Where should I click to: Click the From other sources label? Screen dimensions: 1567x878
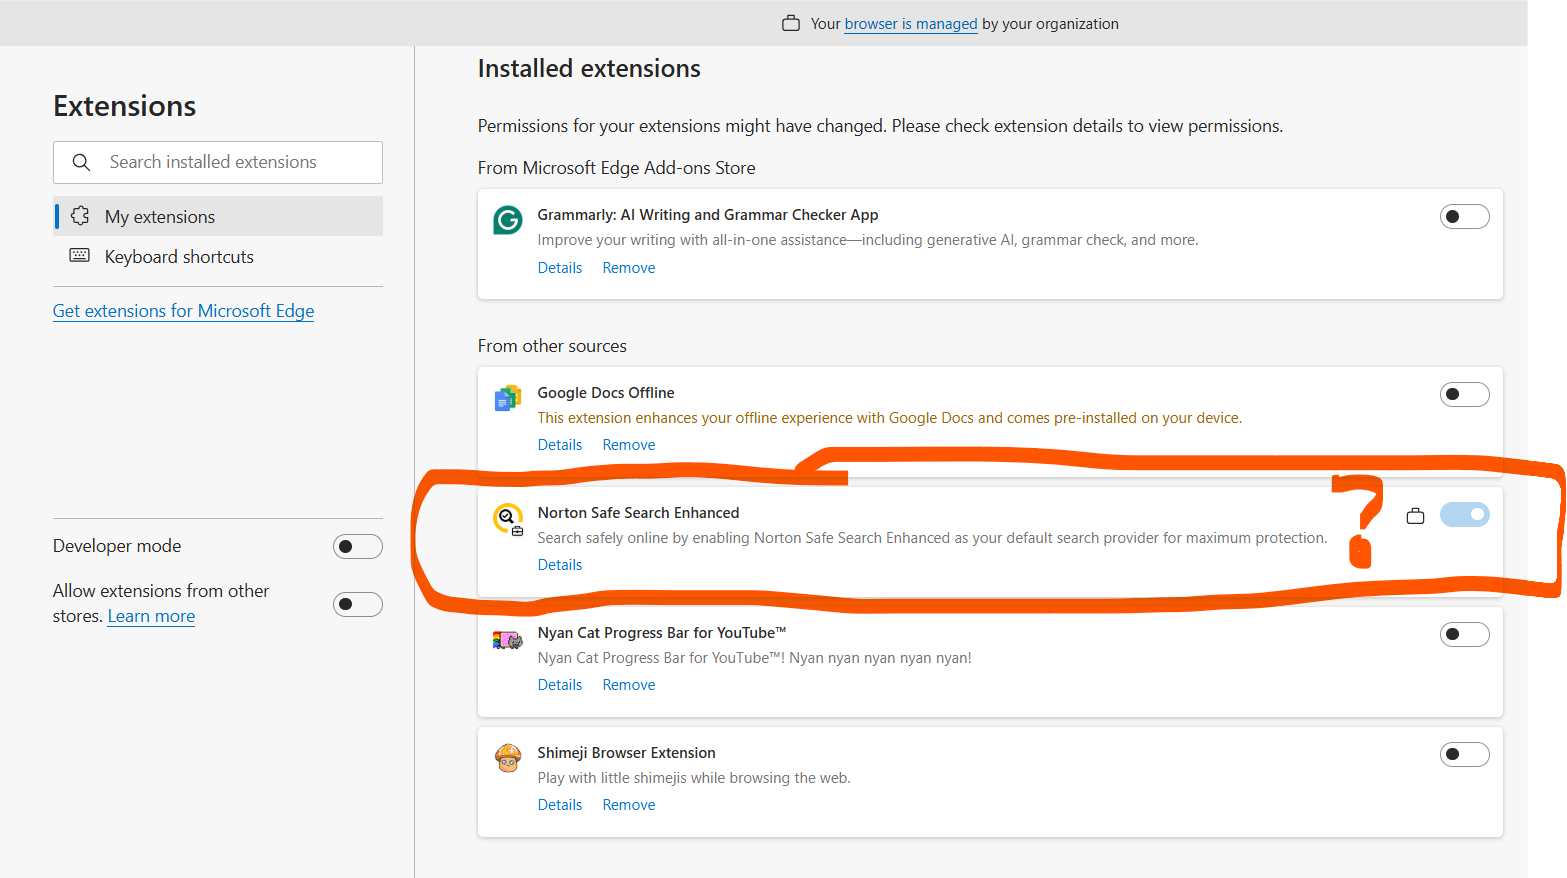[552, 346]
